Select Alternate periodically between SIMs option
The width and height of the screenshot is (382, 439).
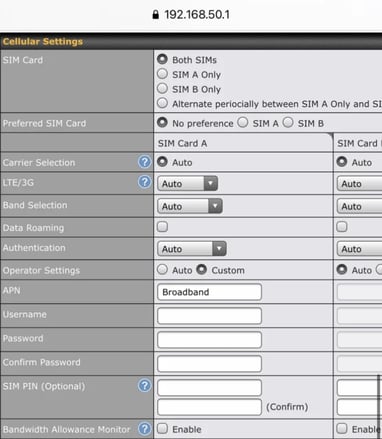(x=162, y=103)
